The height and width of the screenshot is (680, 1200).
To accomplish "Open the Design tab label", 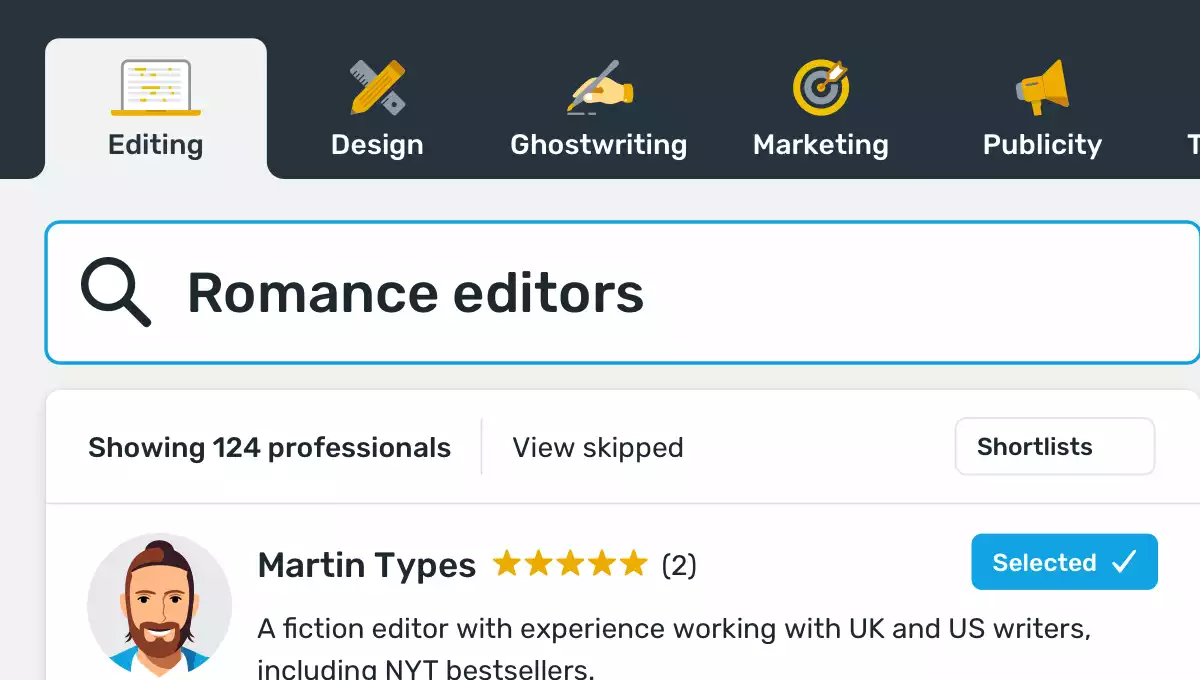I will point(377,145).
